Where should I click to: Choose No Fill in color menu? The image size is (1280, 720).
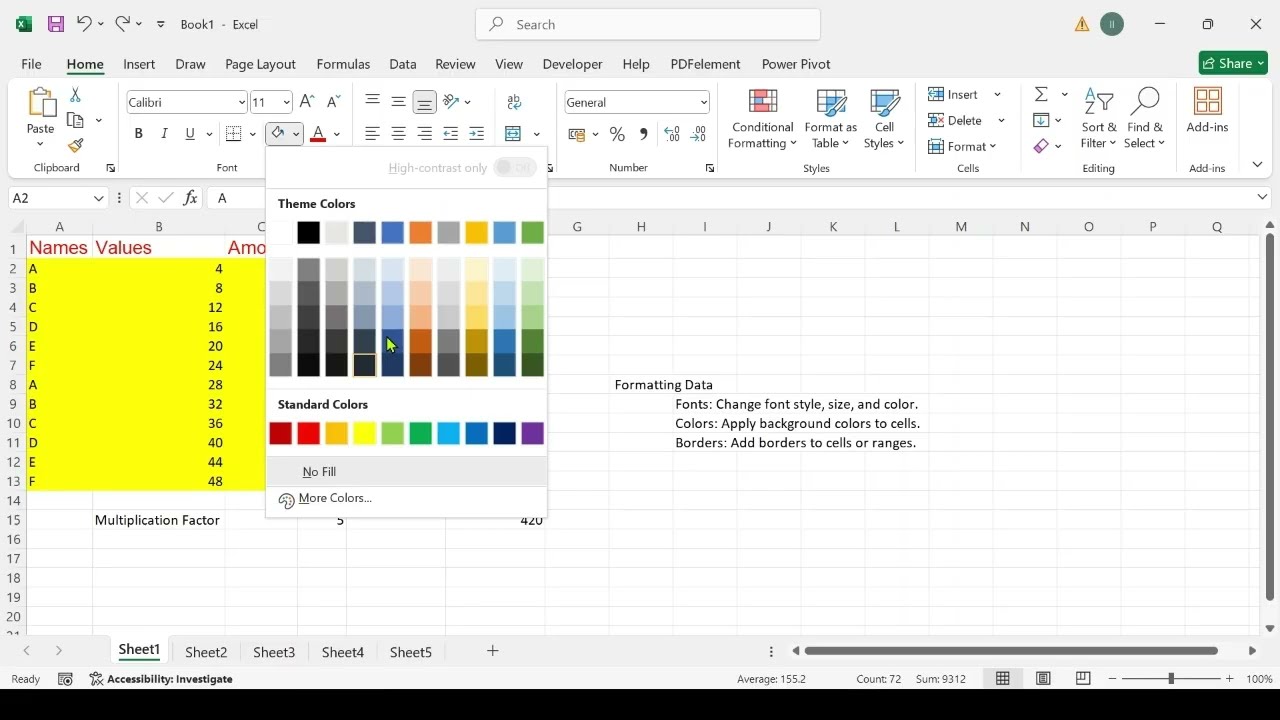407,472
